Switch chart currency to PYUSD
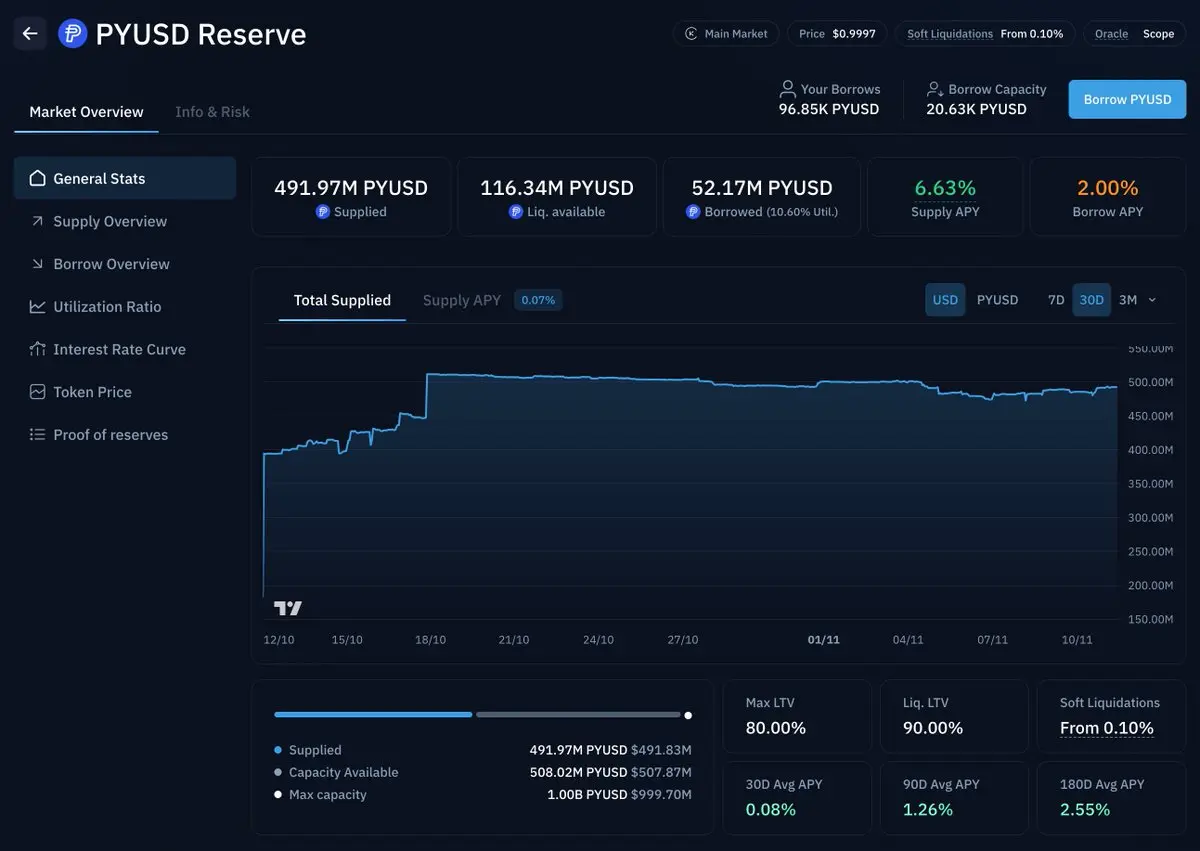Screen dimensions: 1200x851 coord(997,300)
